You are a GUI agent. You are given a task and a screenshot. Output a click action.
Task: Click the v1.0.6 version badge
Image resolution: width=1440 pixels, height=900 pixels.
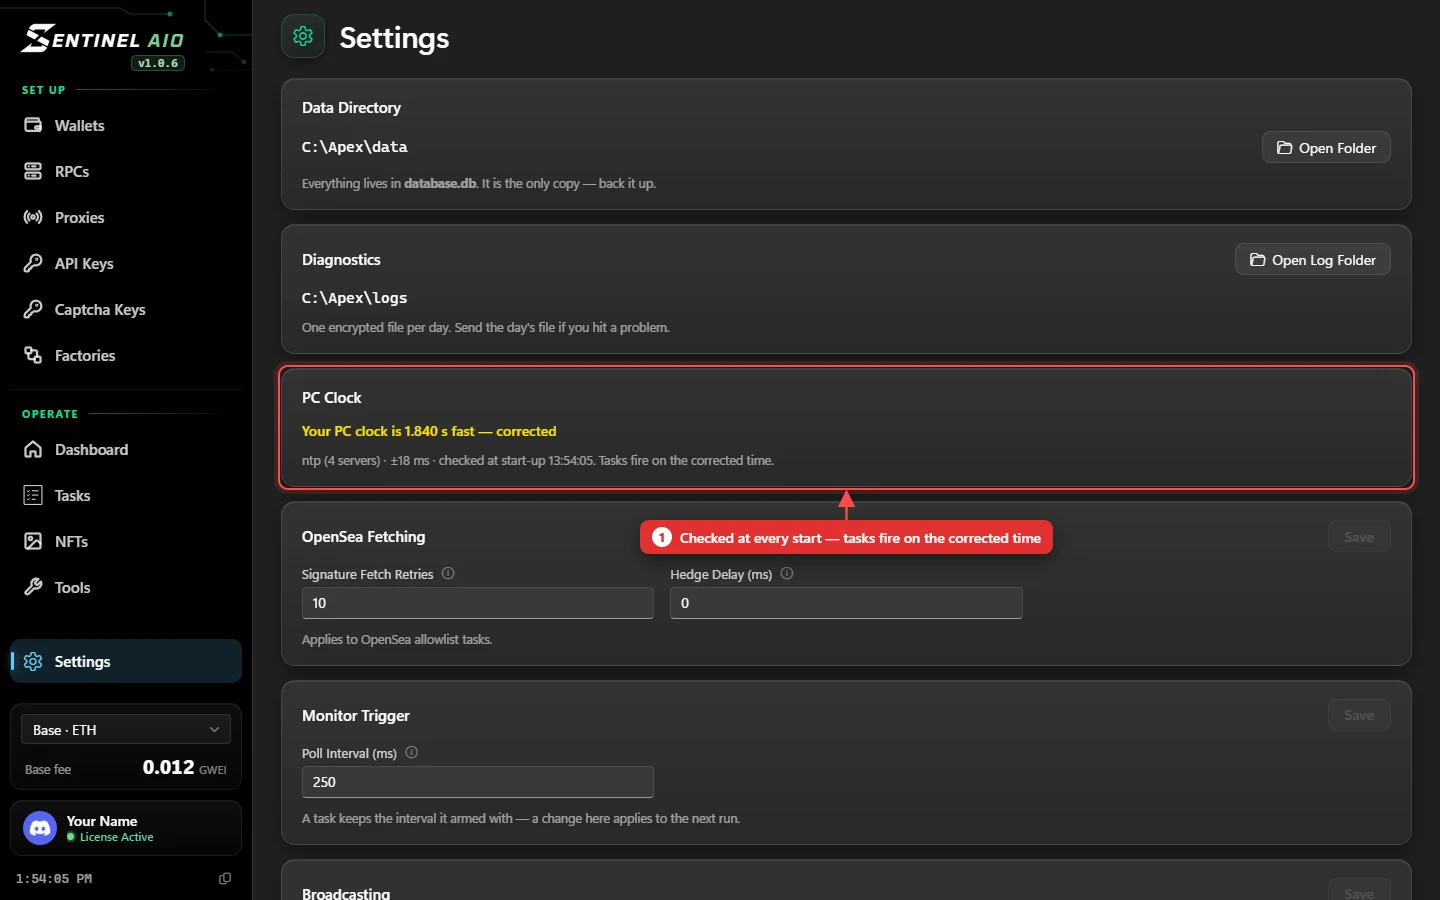158,63
